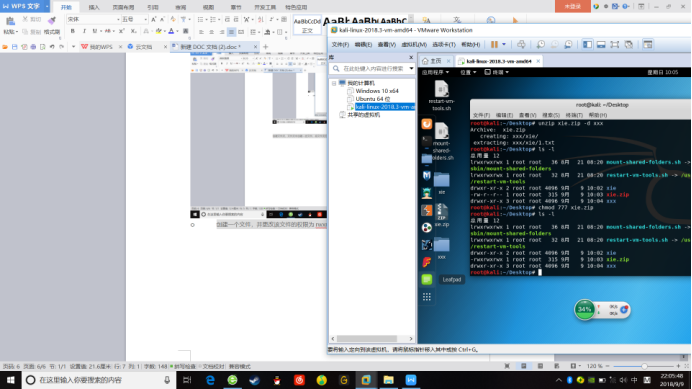
Task: Switch to the 云文档 tab
Action: (143, 47)
